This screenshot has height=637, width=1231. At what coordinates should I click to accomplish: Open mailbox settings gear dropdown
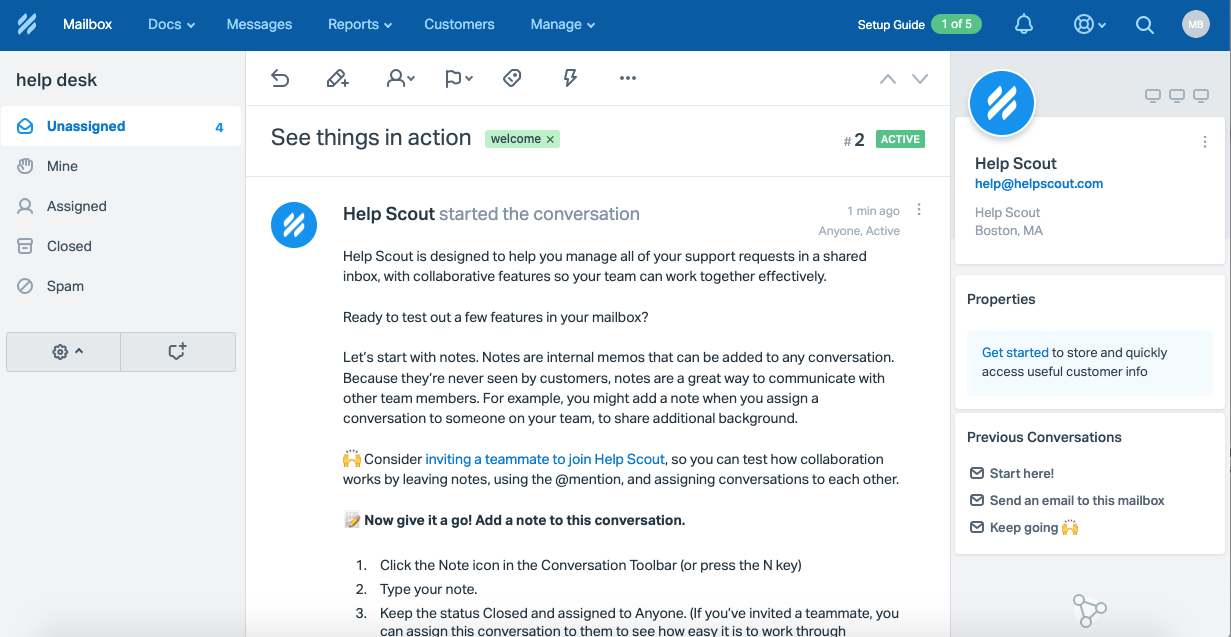[x=64, y=352]
